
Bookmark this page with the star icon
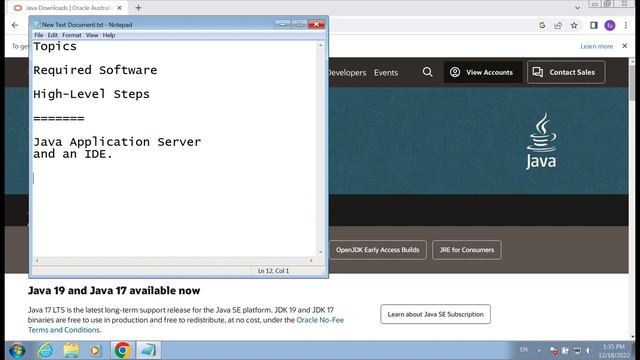[x=574, y=25]
